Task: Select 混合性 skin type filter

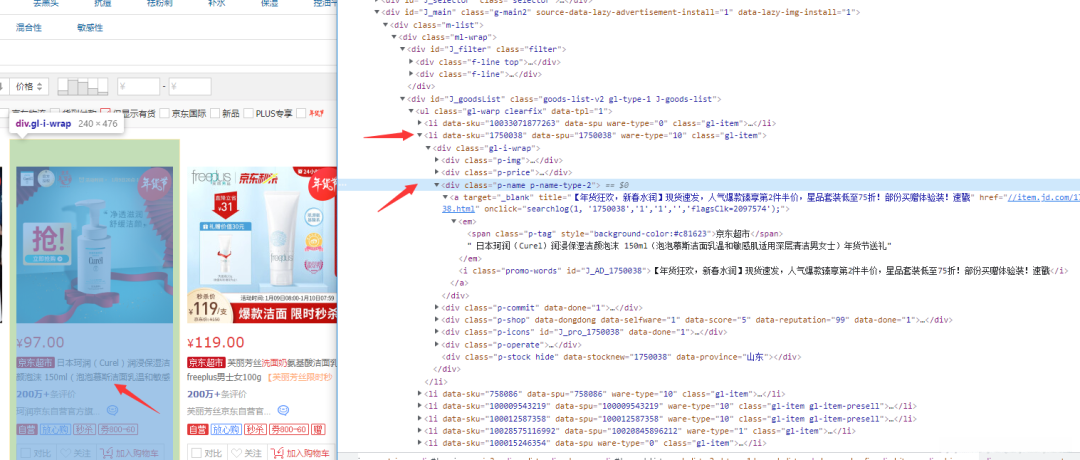Action: pyautogui.click(x=29, y=28)
